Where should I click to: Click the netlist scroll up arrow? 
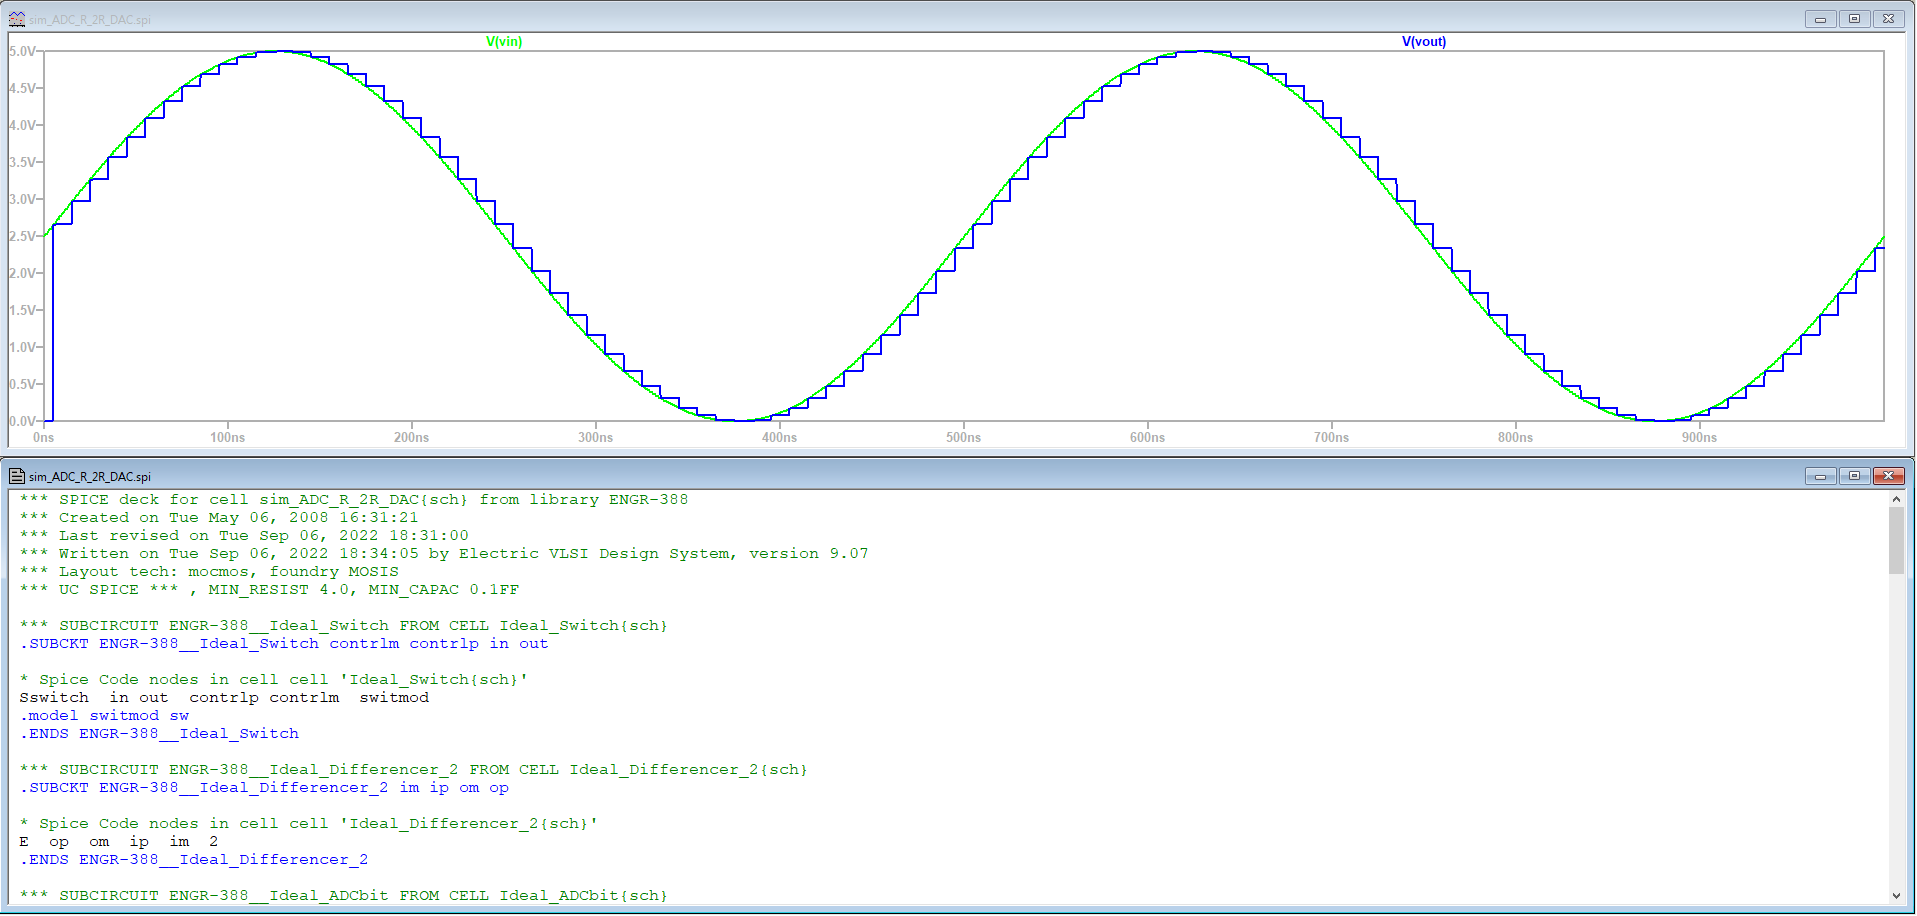[1896, 499]
